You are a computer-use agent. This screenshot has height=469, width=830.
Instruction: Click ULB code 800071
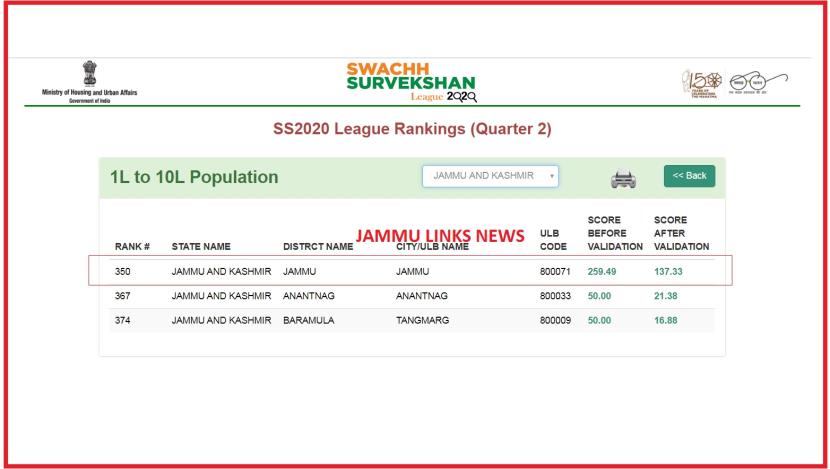(x=555, y=272)
